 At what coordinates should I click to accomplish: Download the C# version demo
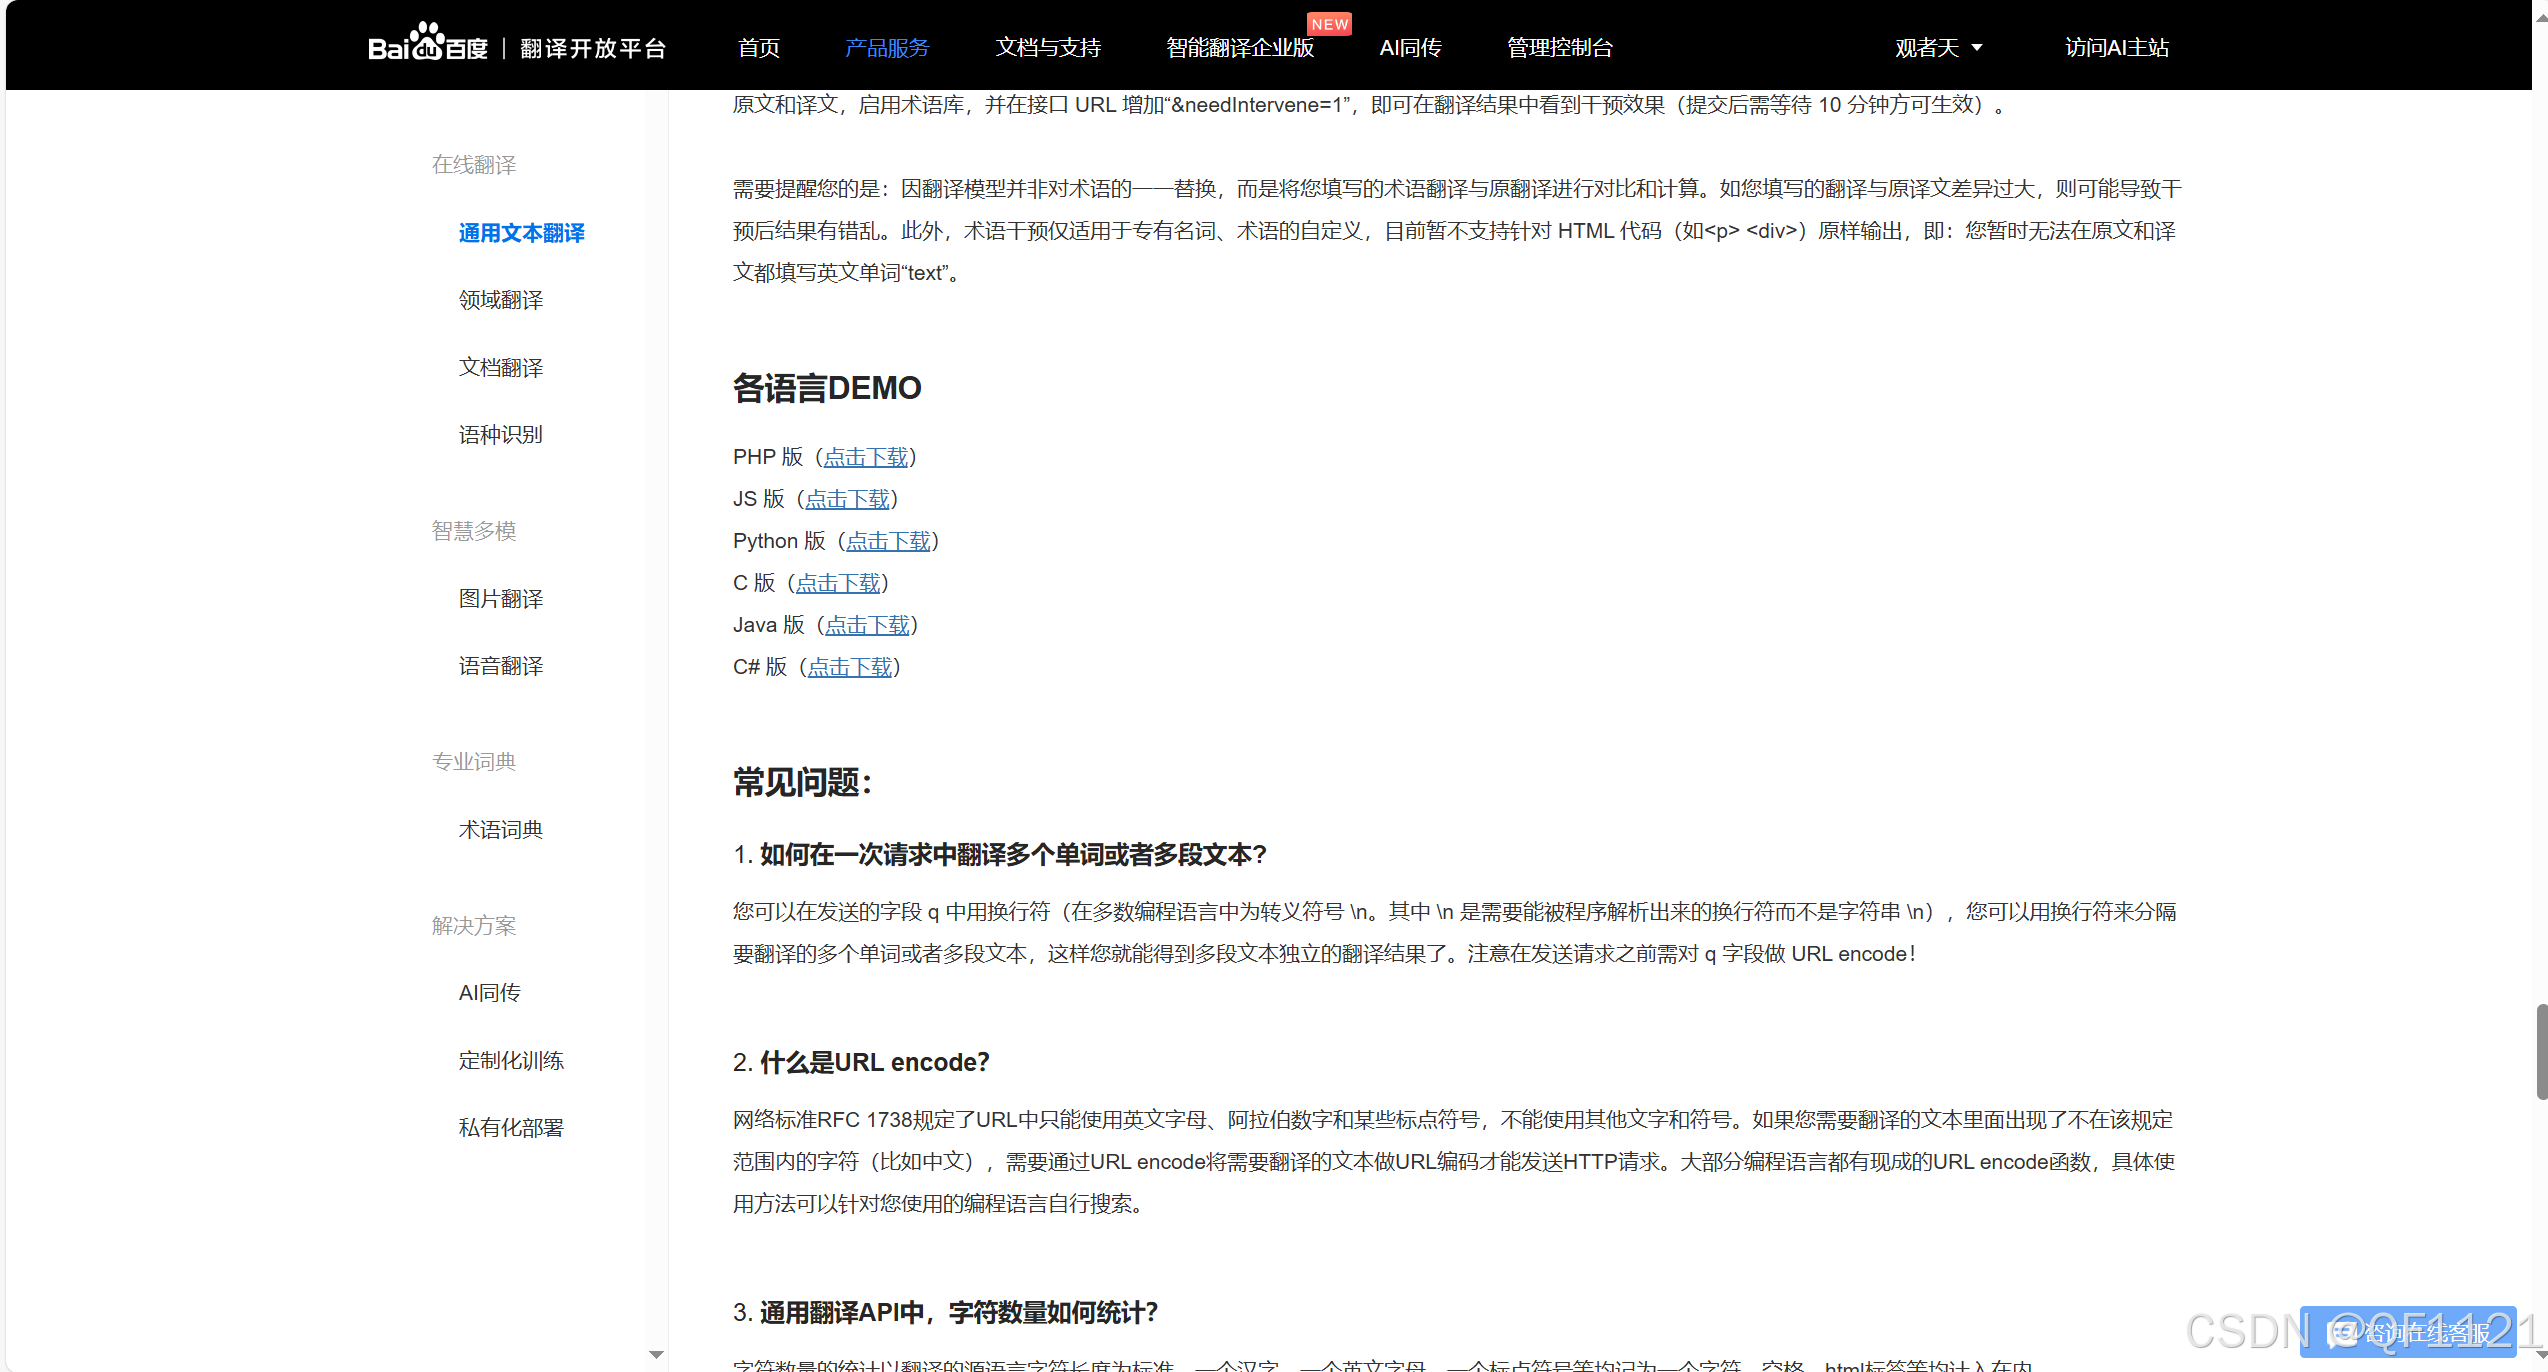(x=849, y=667)
